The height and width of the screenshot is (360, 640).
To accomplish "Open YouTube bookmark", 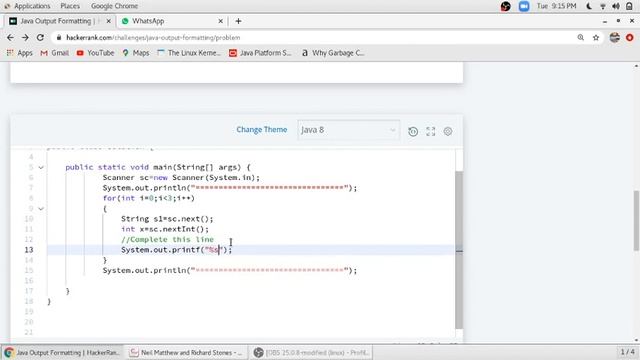I will [x=95, y=53].
